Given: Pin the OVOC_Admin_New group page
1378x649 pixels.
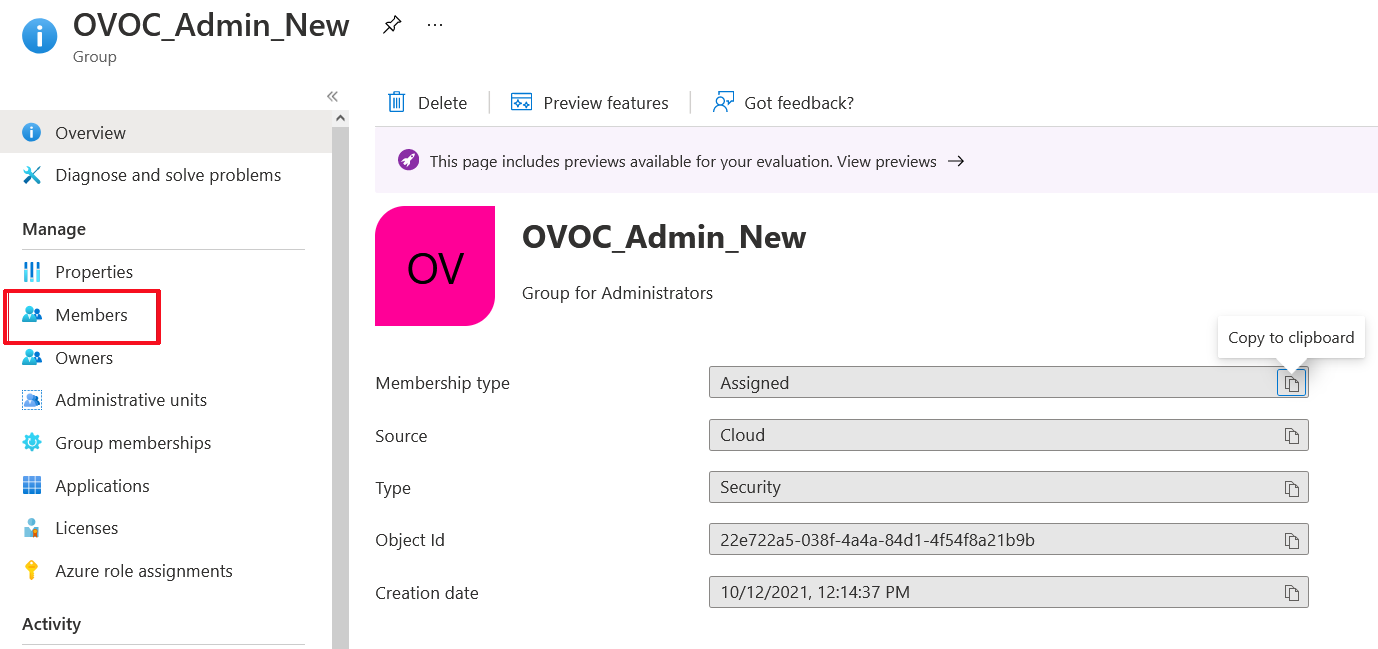Looking at the screenshot, I should [392, 26].
